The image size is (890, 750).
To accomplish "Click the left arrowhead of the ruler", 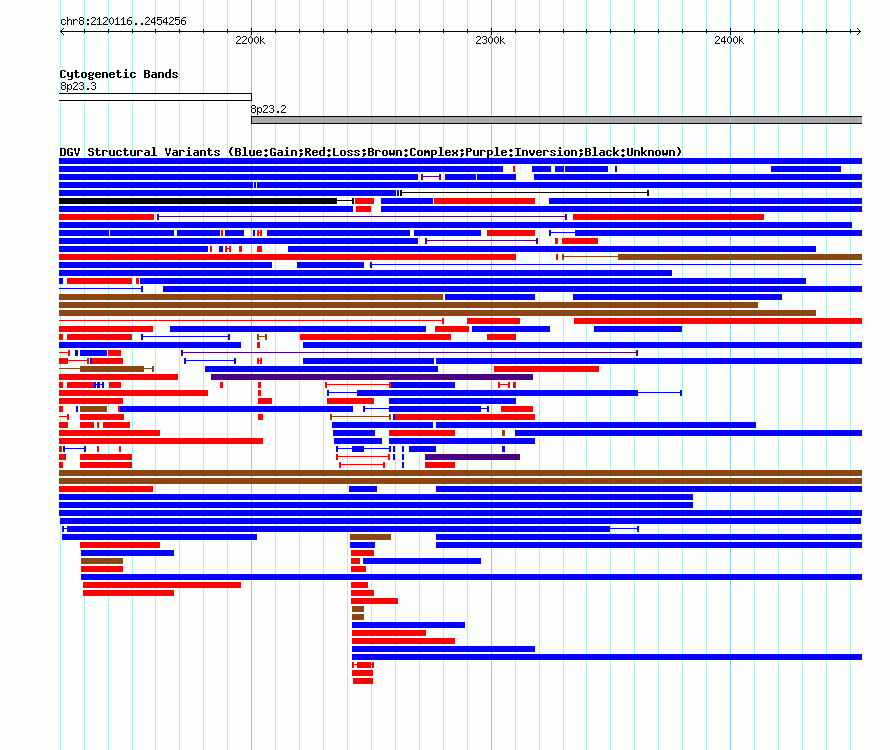I will [x=62, y=31].
